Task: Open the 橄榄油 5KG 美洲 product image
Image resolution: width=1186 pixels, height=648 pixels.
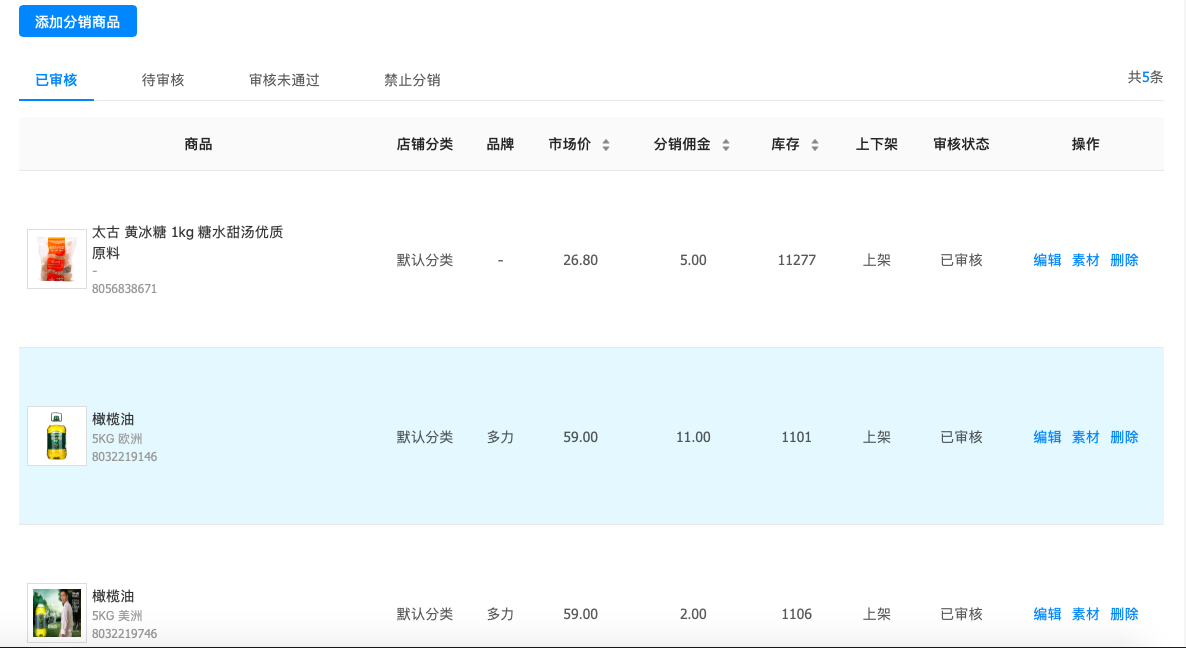Action: coord(57,613)
